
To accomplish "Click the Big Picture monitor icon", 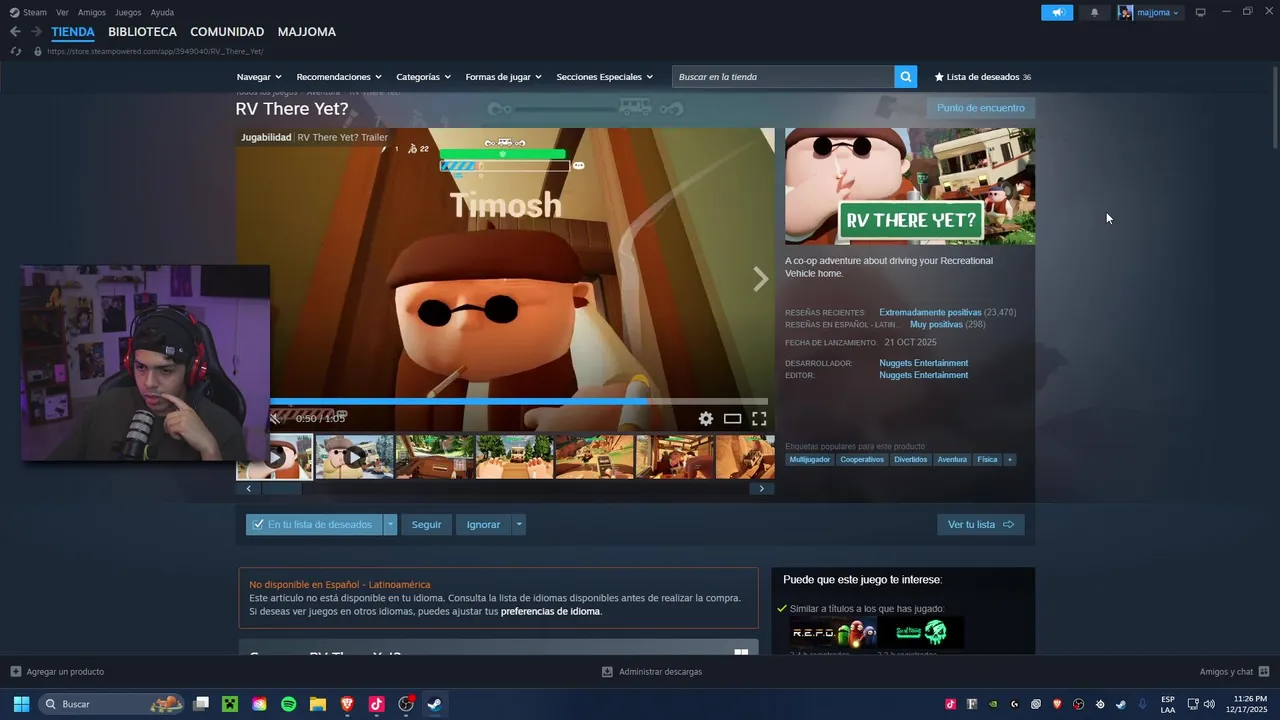I will pos(1201,12).
